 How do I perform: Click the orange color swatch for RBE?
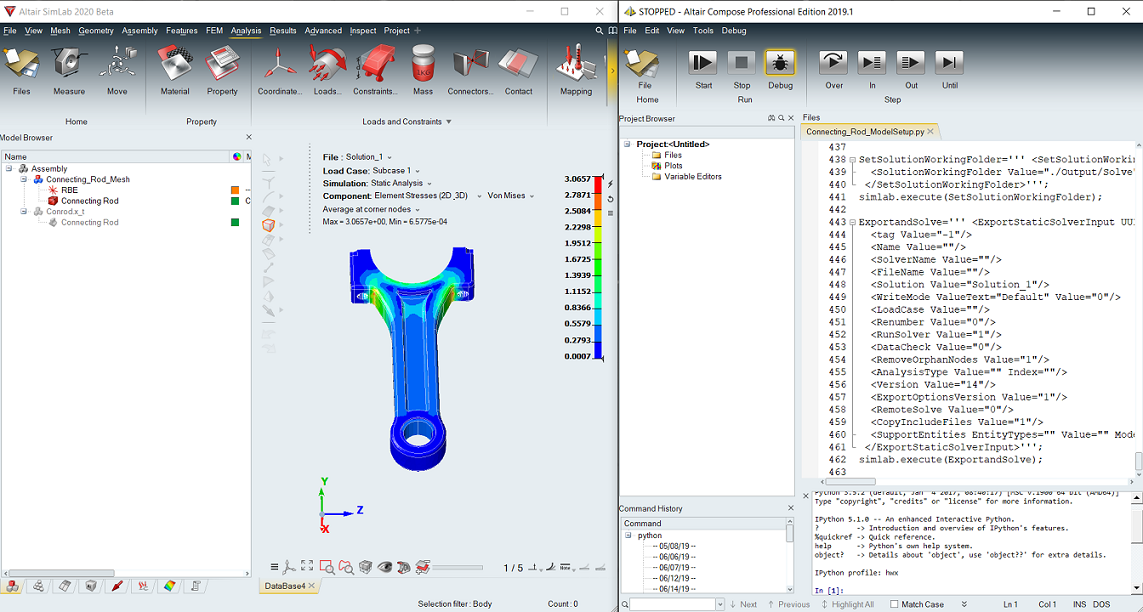click(x=235, y=190)
